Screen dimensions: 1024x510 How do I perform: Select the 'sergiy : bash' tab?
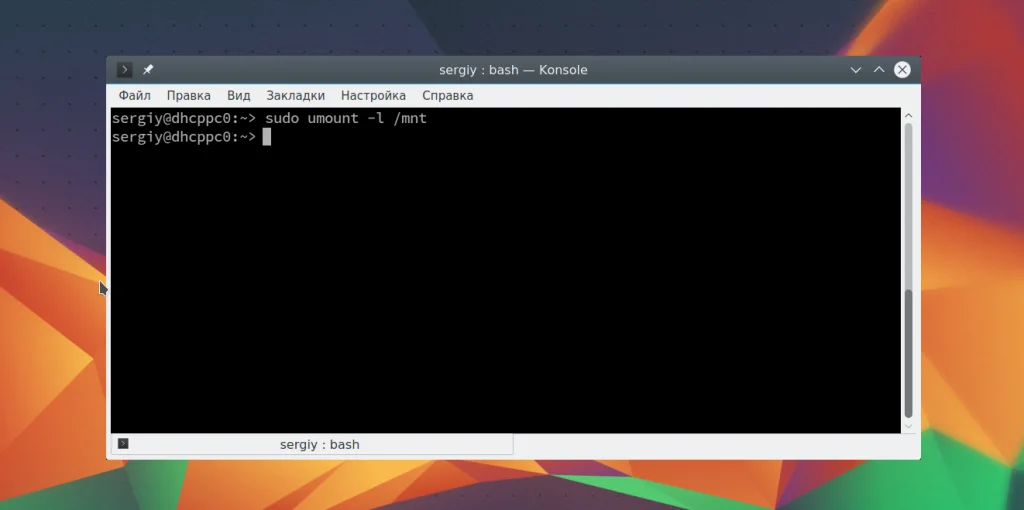point(312,445)
